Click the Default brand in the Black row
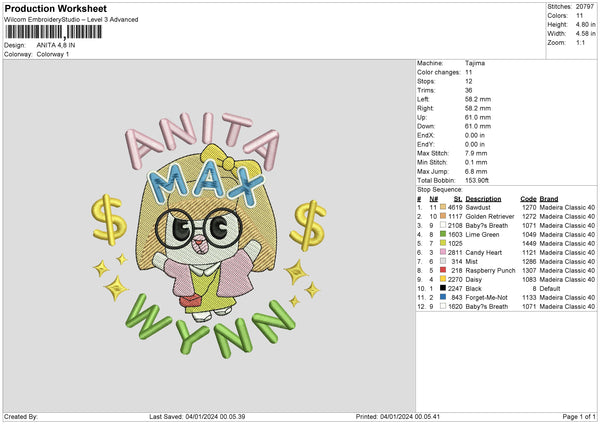 point(550,289)
